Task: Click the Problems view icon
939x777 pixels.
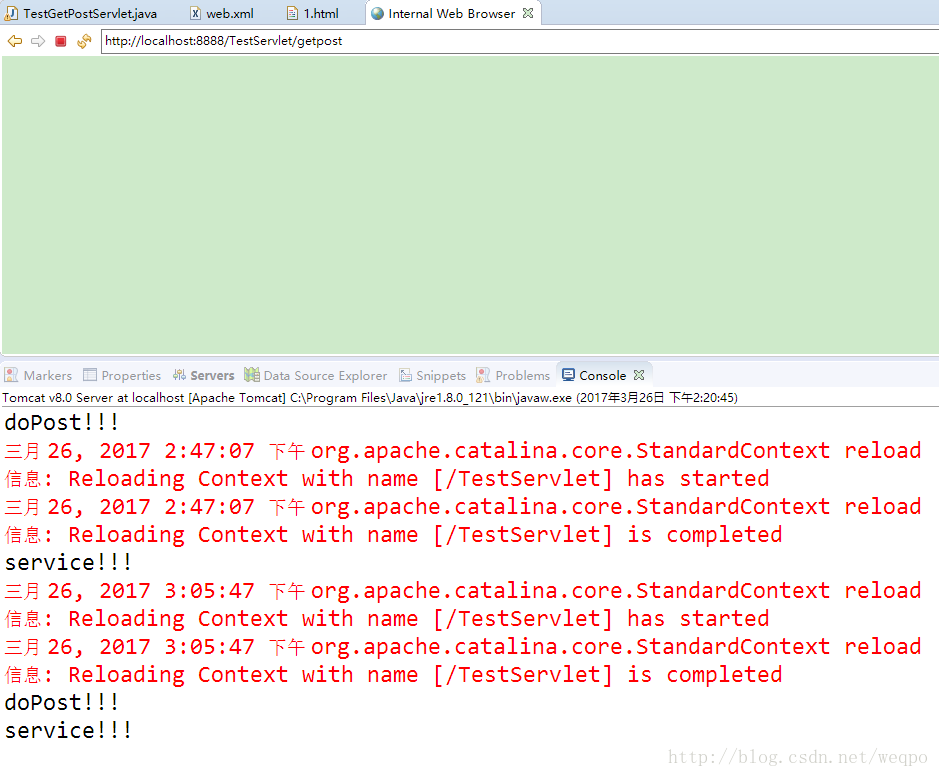Action: point(483,375)
